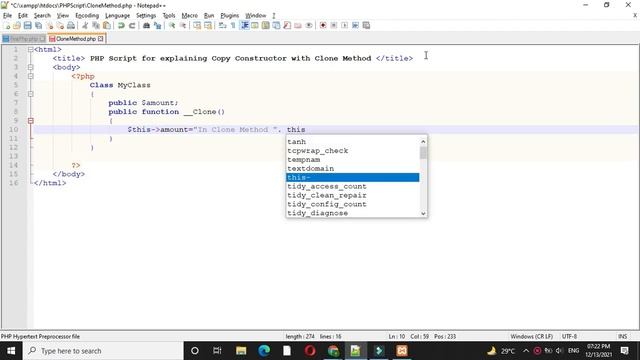Image resolution: width=640 pixels, height=360 pixels.
Task: Toggle Show All Characters pilcrow icon
Action: 233,25
